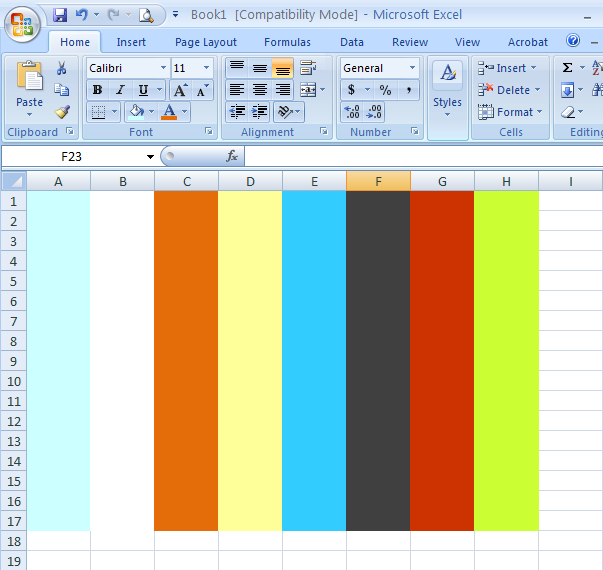Image resolution: width=603 pixels, height=570 pixels.
Task: Toggle Top Align vertical alignment
Action: click(x=237, y=68)
